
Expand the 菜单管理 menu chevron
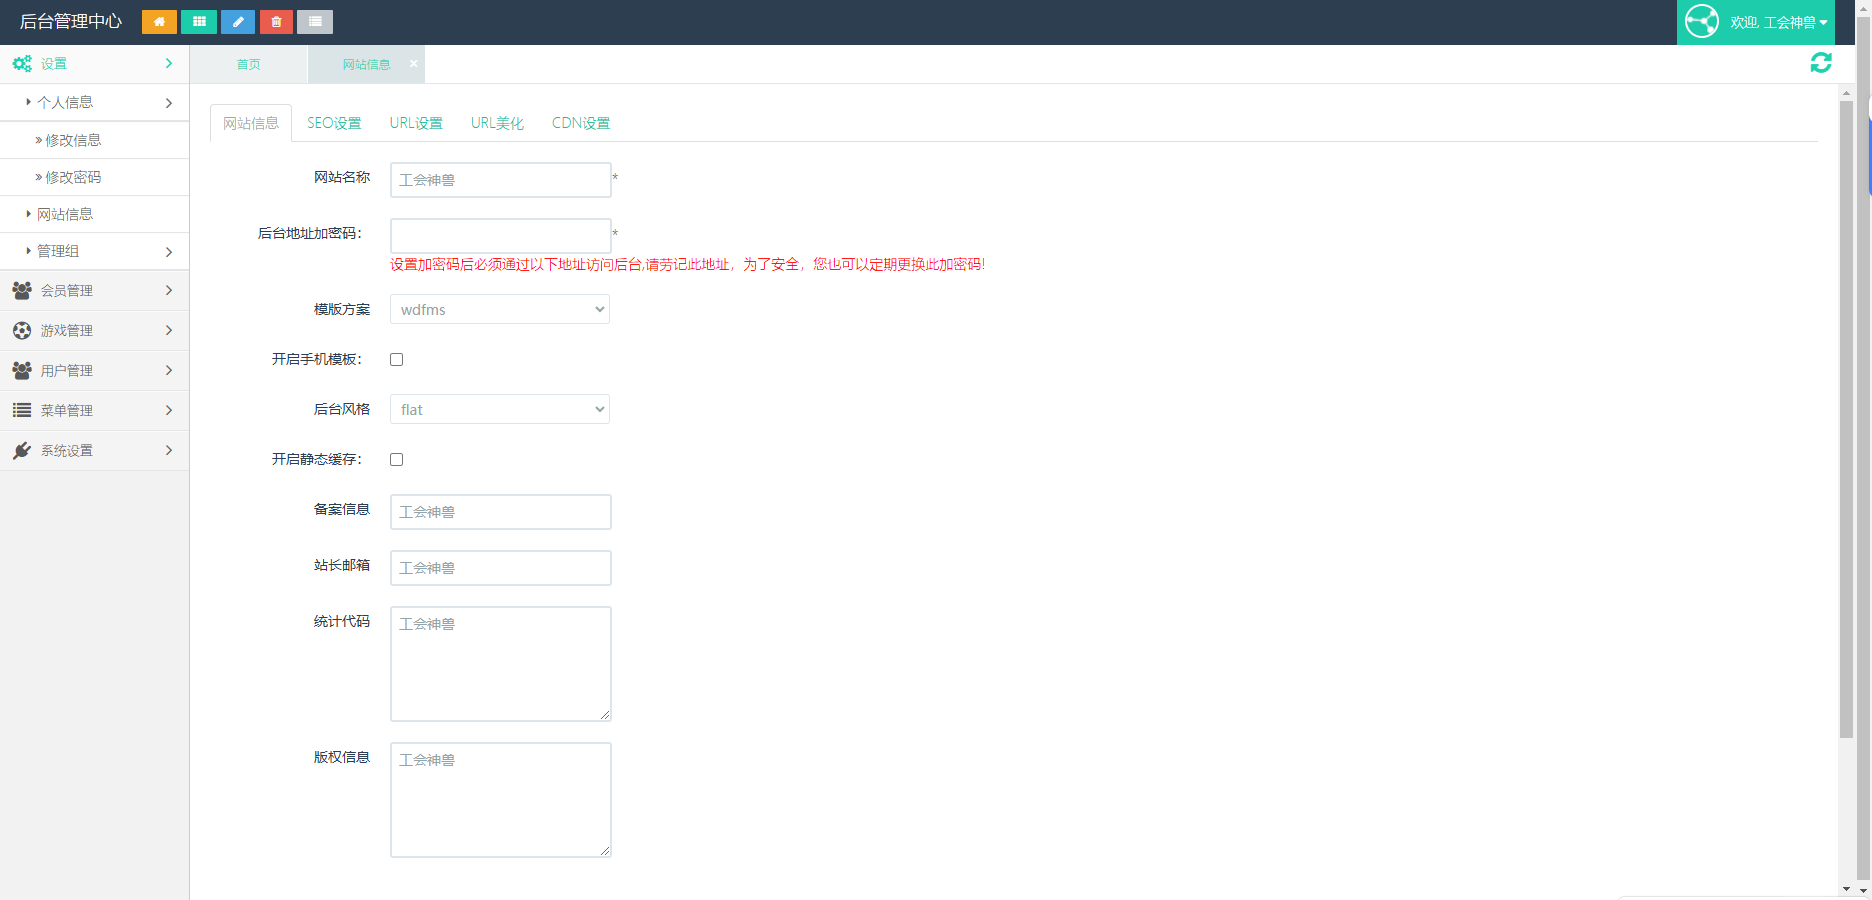pyautogui.click(x=169, y=410)
